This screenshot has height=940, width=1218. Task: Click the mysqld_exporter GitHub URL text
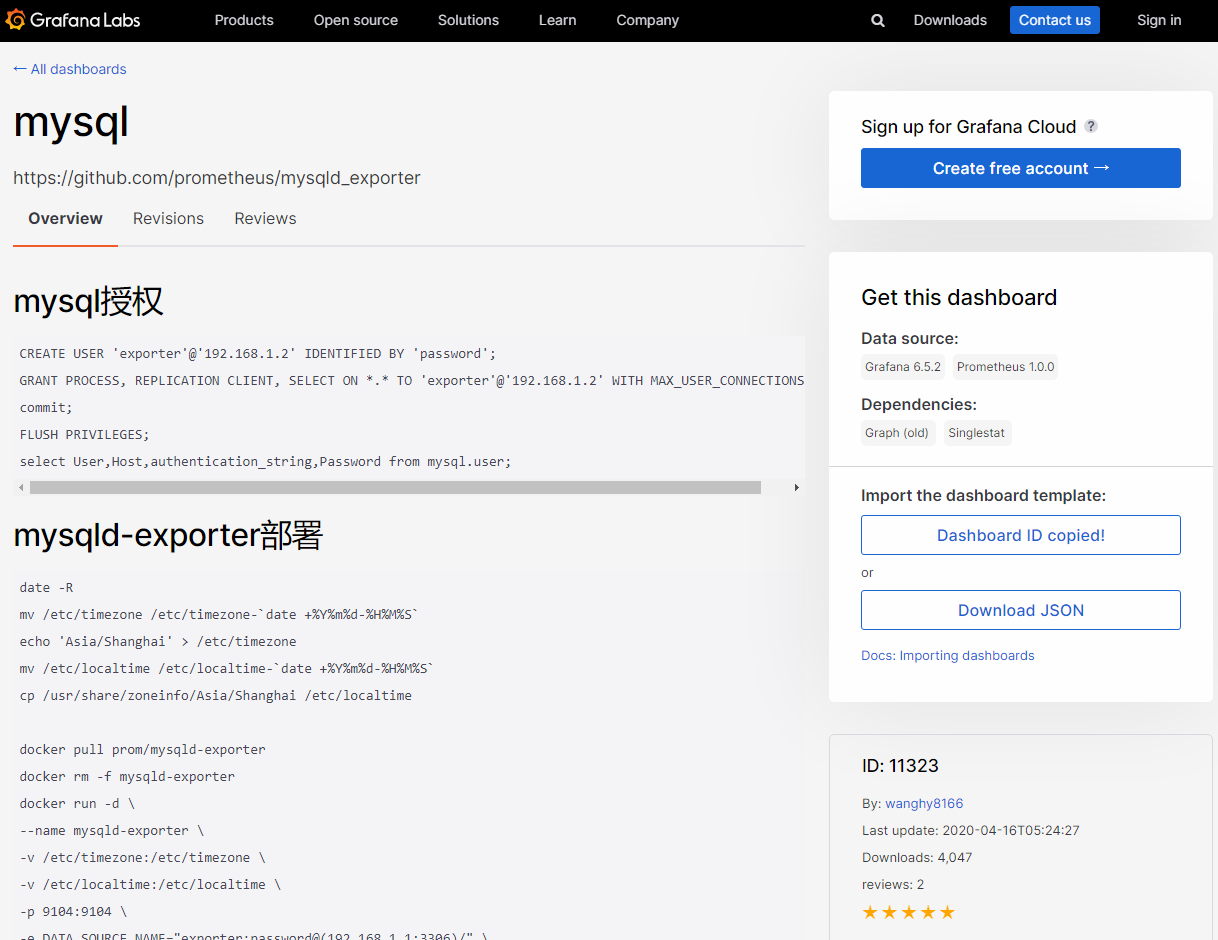coord(217,178)
